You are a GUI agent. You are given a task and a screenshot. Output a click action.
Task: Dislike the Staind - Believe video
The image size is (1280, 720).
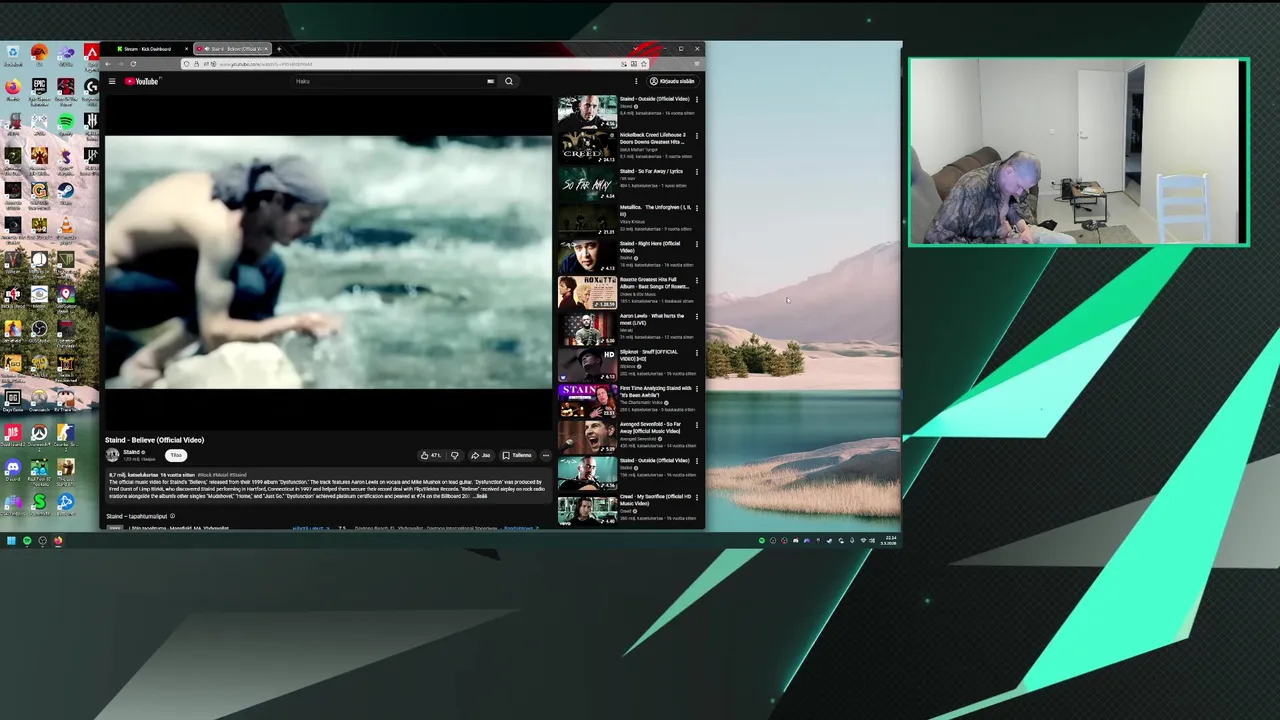point(454,455)
